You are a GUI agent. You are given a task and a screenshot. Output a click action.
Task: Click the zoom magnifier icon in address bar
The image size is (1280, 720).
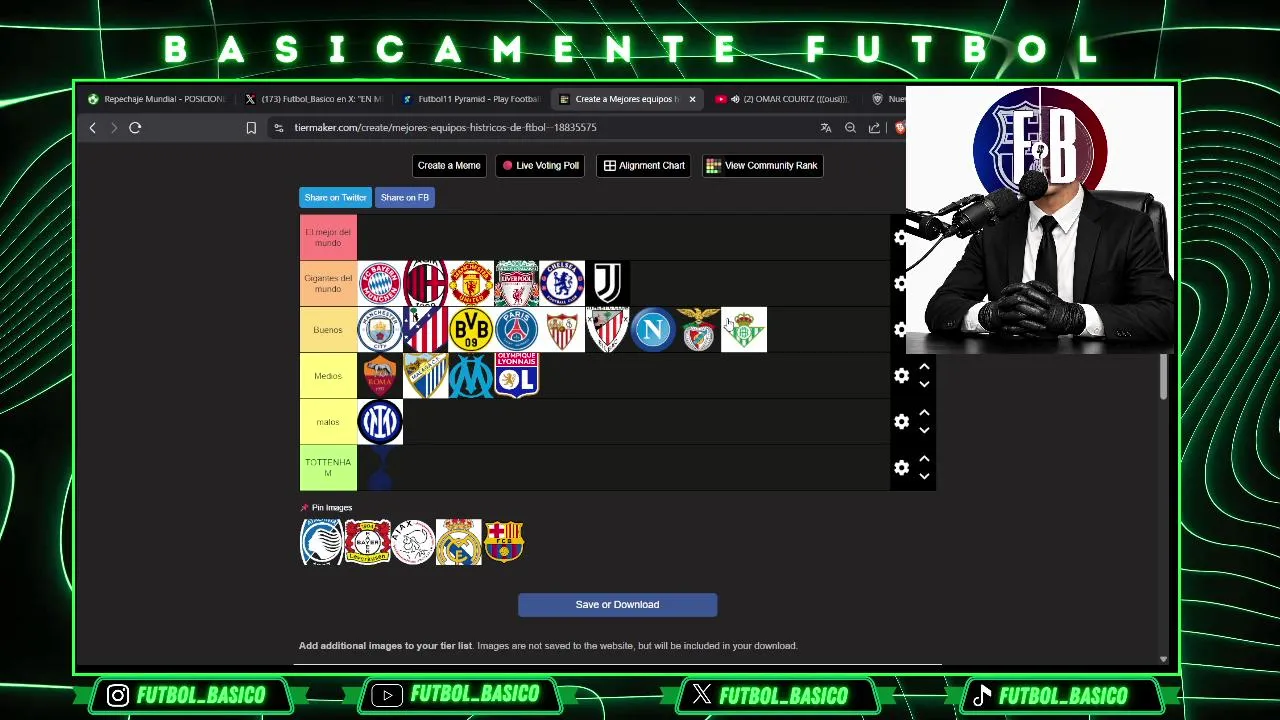(x=850, y=128)
